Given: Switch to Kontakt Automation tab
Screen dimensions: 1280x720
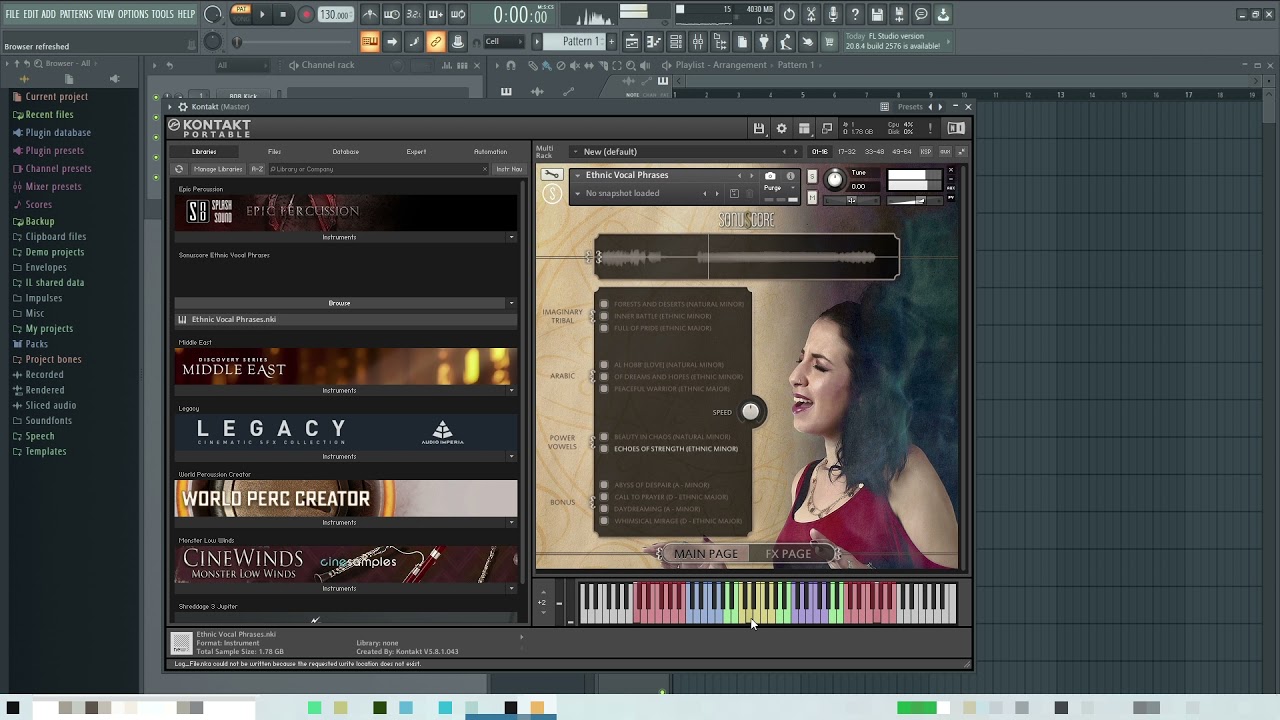Looking at the screenshot, I should tap(490, 152).
